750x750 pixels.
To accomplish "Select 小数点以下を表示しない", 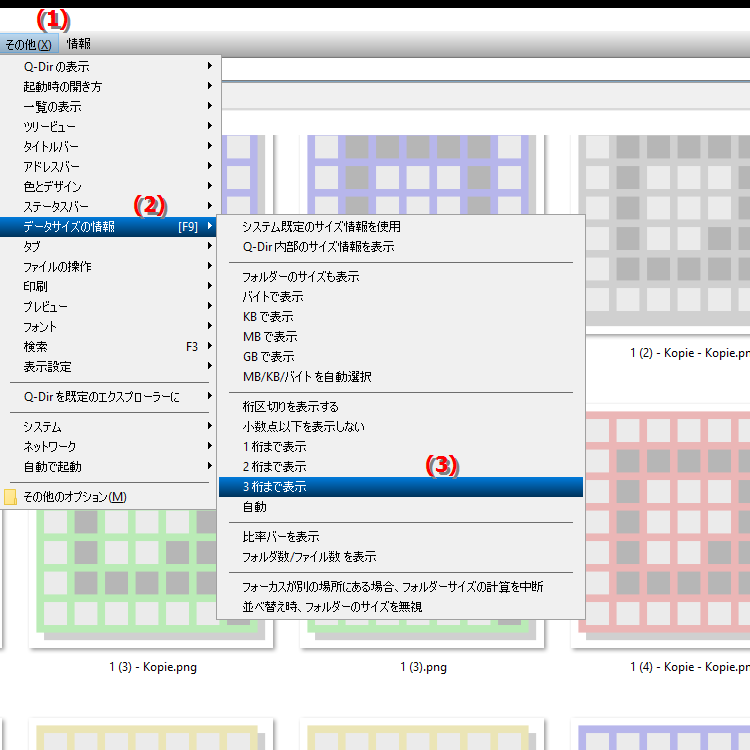I will [401, 427].
